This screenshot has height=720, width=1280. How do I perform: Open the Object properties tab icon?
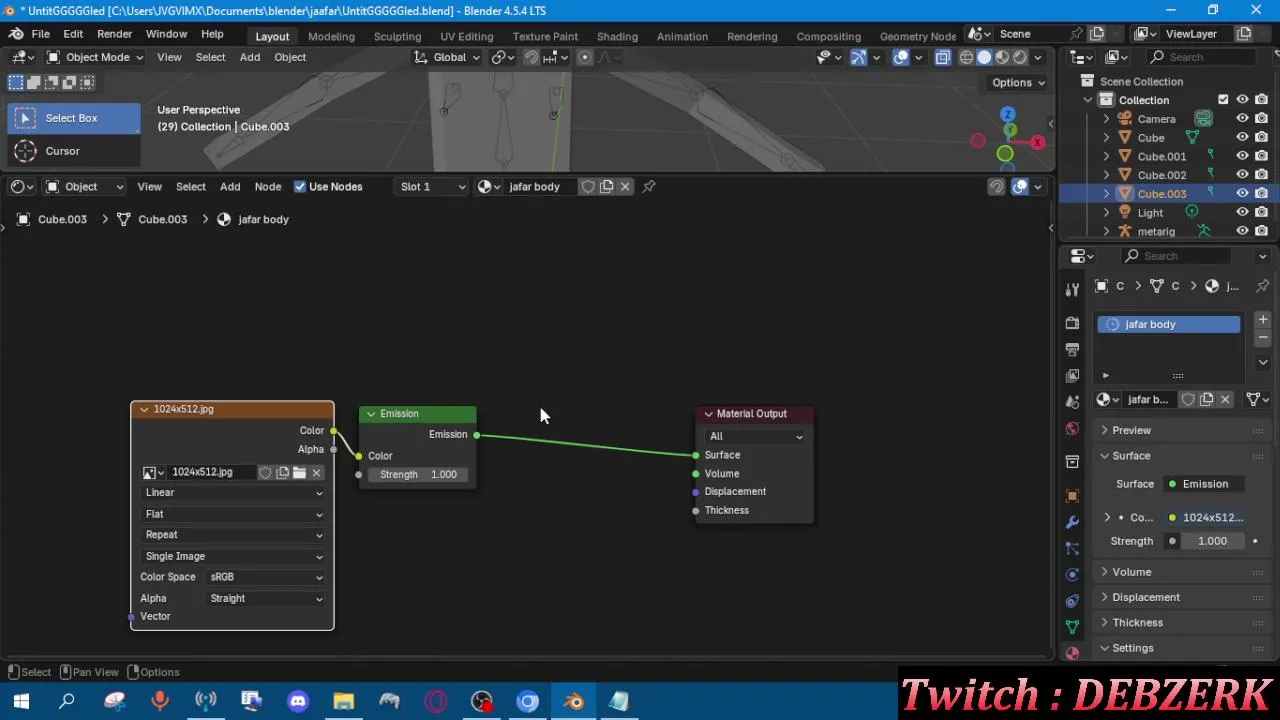1072,496
